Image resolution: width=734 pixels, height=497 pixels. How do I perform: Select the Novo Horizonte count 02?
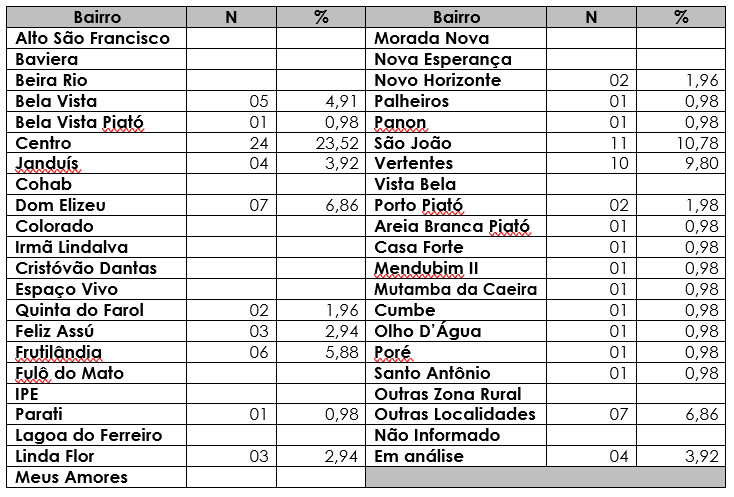[619, 80]
